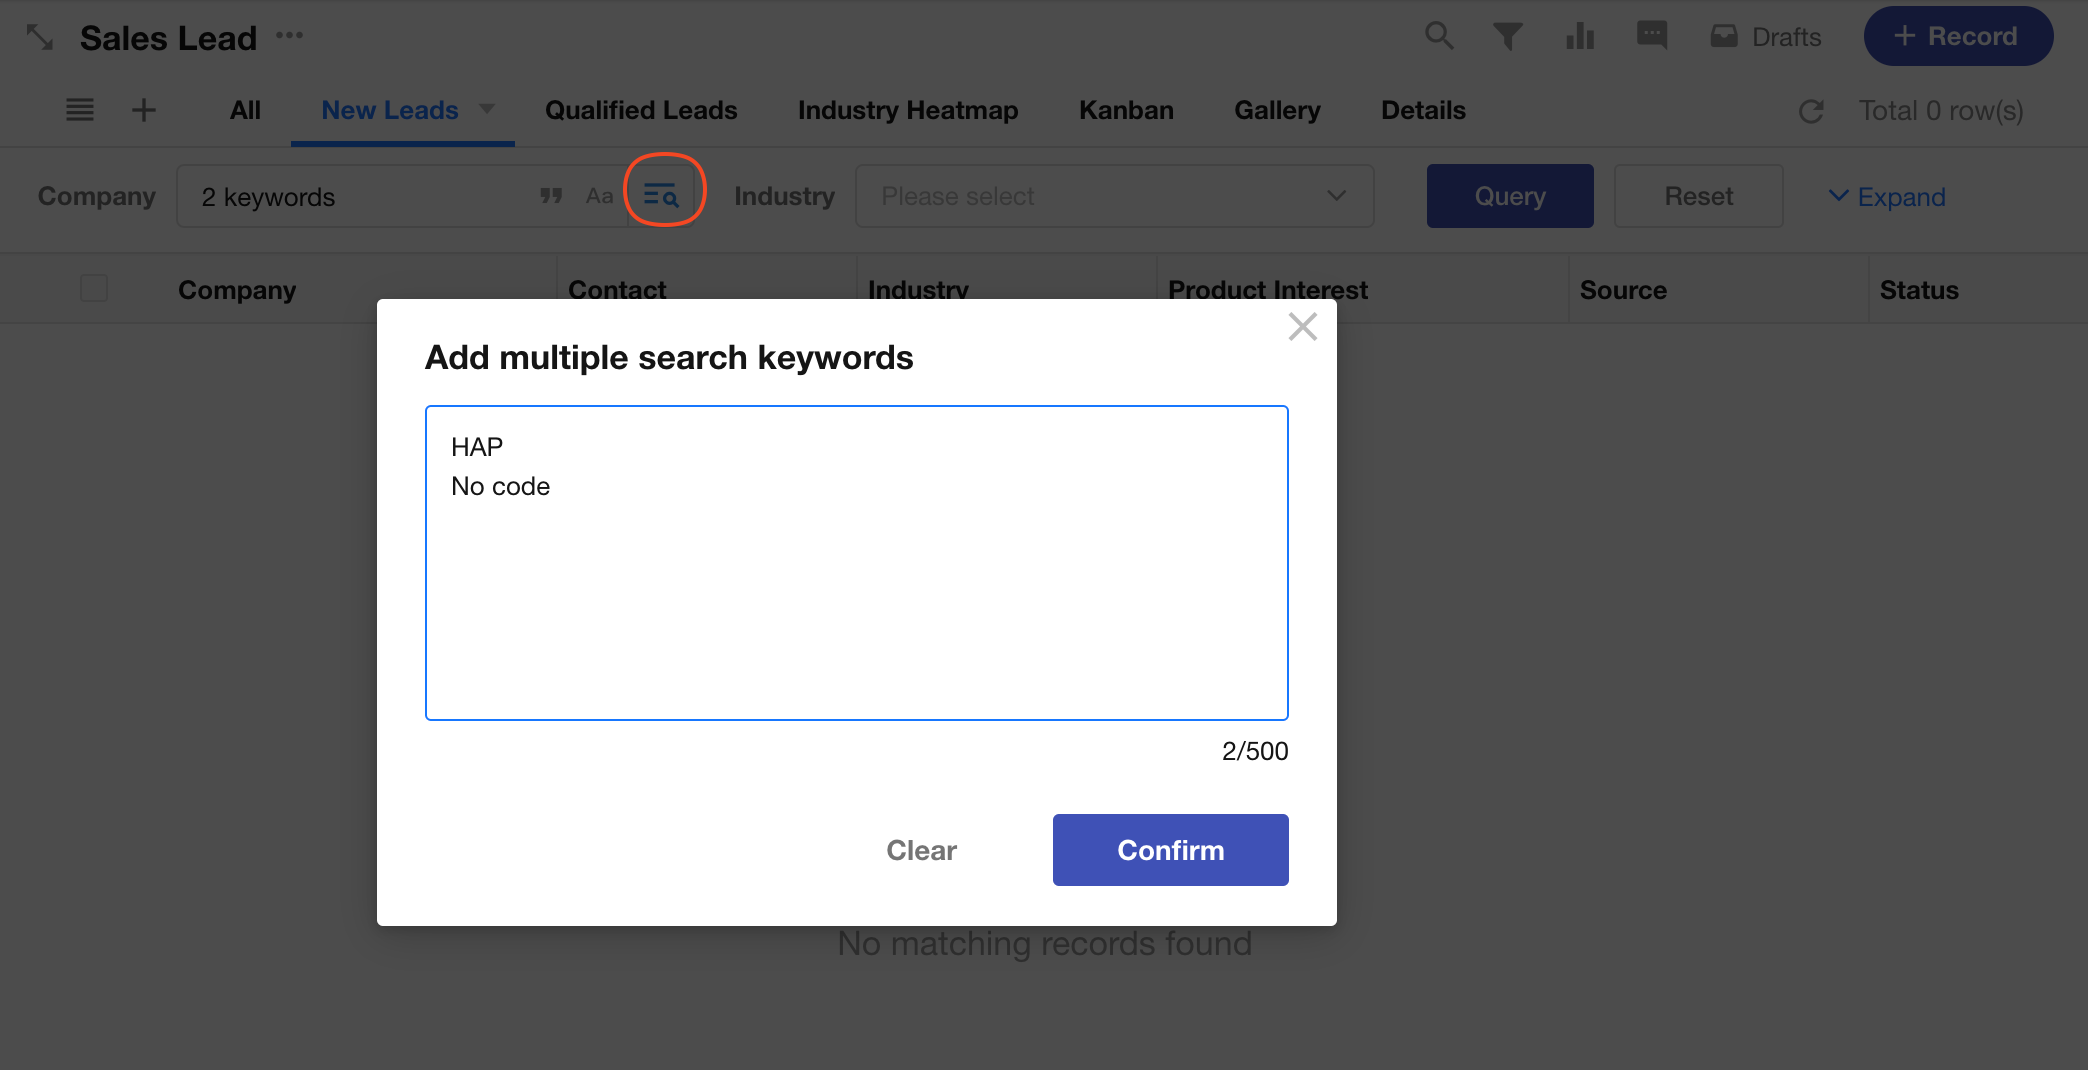Open the New Leads tab dropdown arrow
This screenshot has width=2088, height=1070.
point(487,109)
